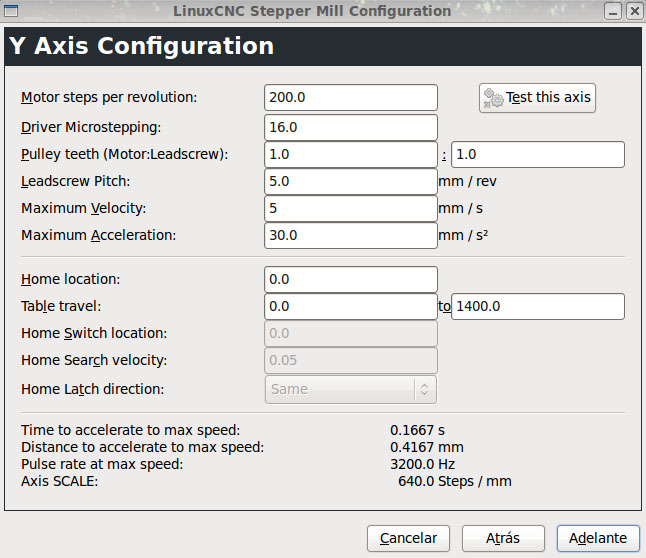Viewport: 646px width, 558px height.
Task: Open the Home Latch direction combo box
Action: pos(351,389)
